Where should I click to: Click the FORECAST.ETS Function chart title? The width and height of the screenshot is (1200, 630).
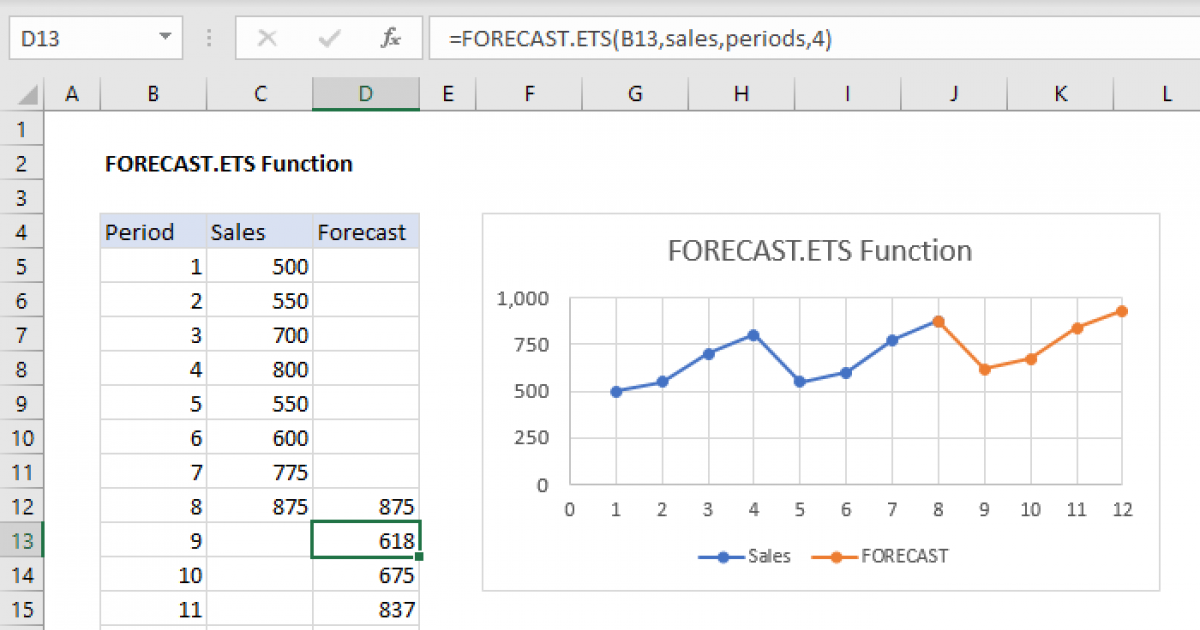tap(820, 251)
